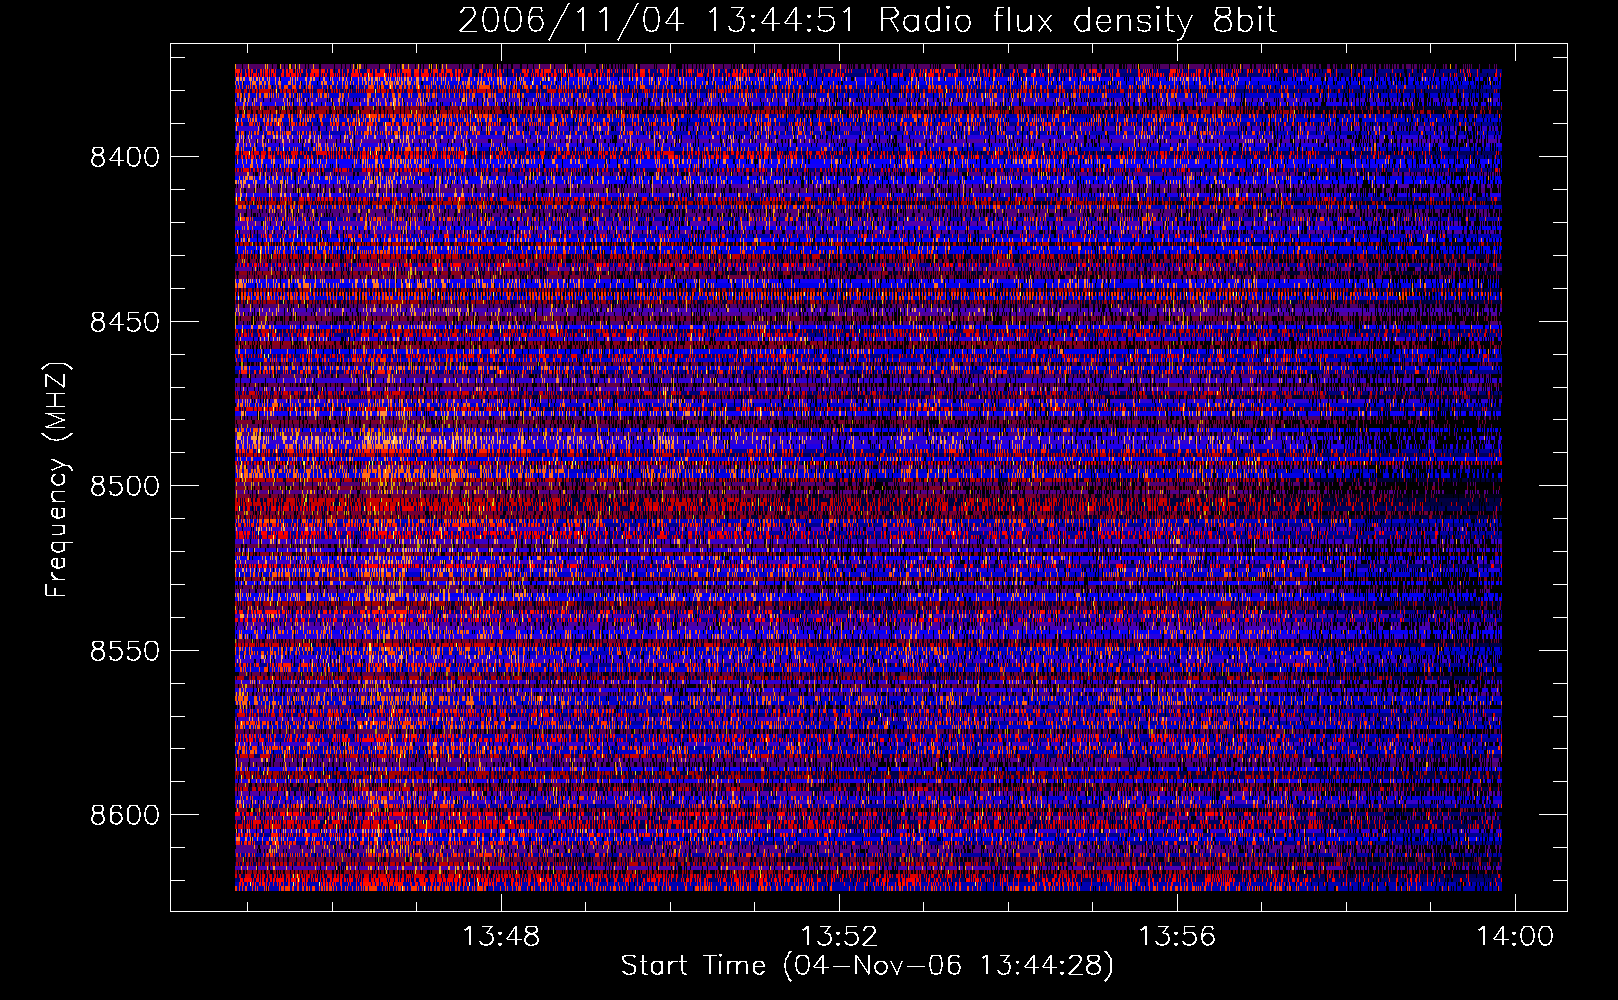Select the 8600 frequency tick label

(124, 815)
